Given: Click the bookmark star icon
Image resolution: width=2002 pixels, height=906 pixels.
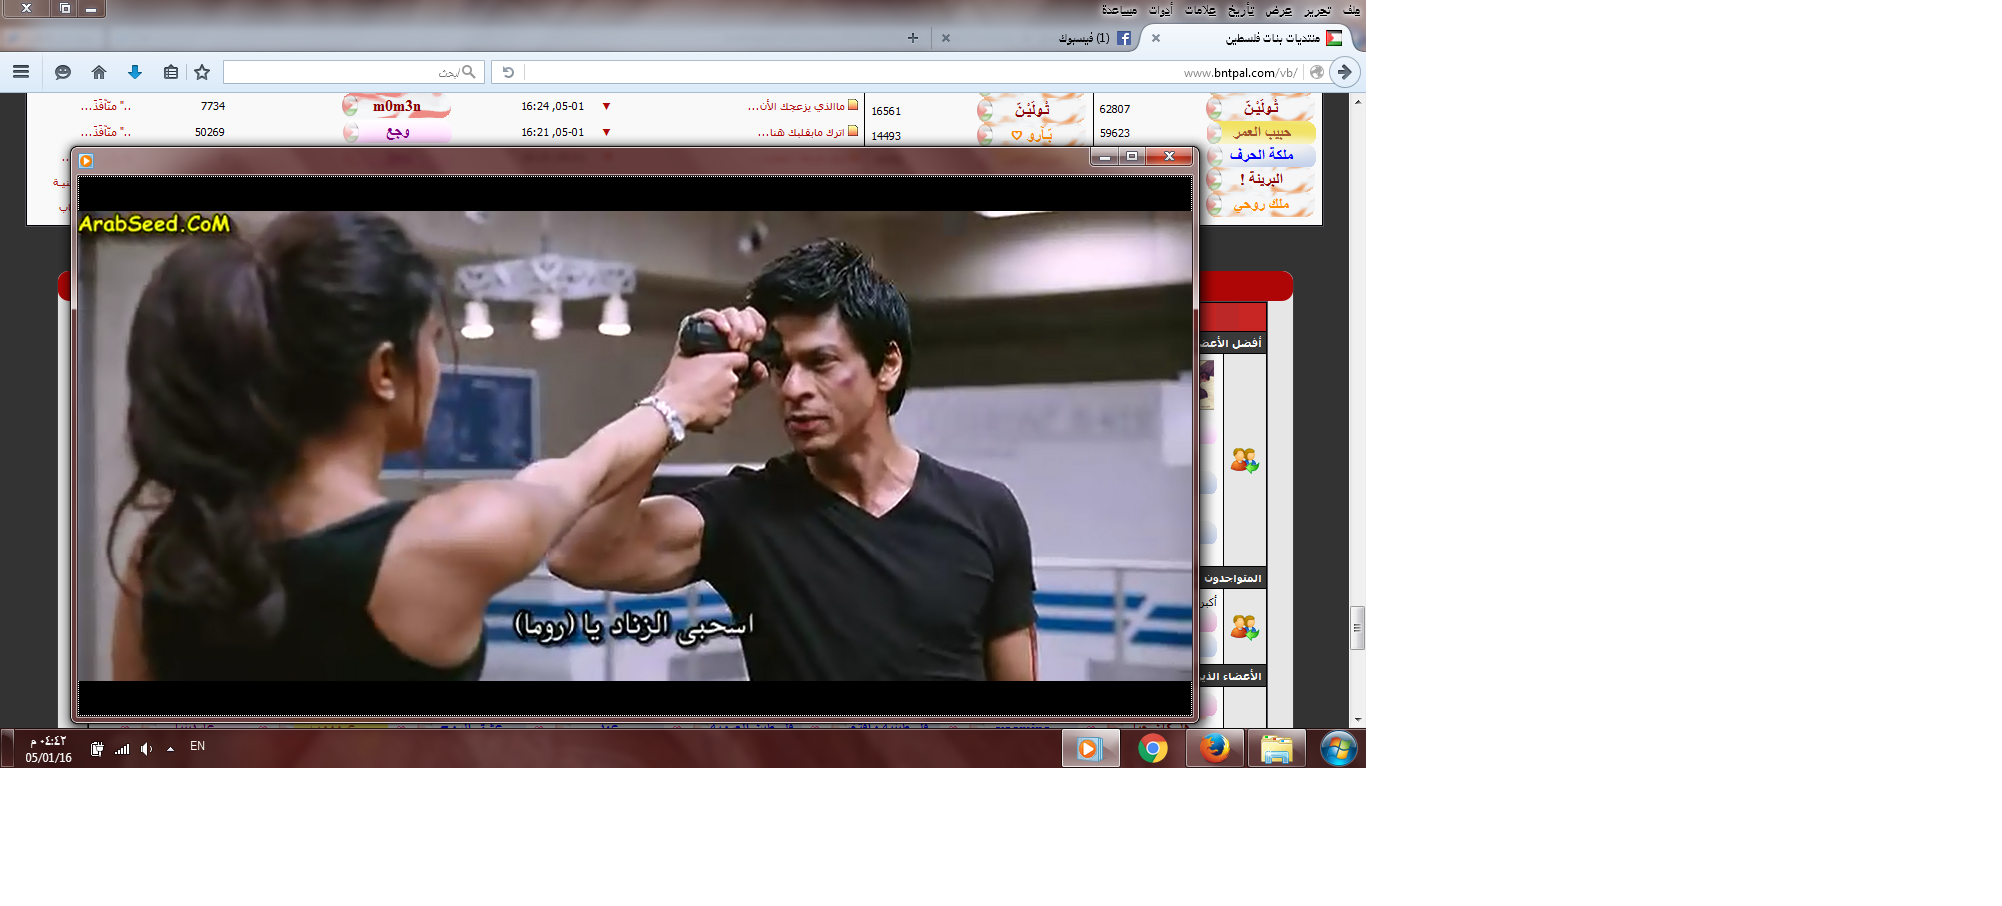Looking at the screenshot, I should (x=202, y=72).
